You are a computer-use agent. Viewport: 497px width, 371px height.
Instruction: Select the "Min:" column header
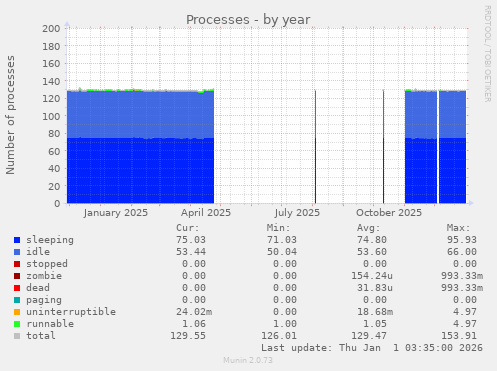tap(278, 228)
